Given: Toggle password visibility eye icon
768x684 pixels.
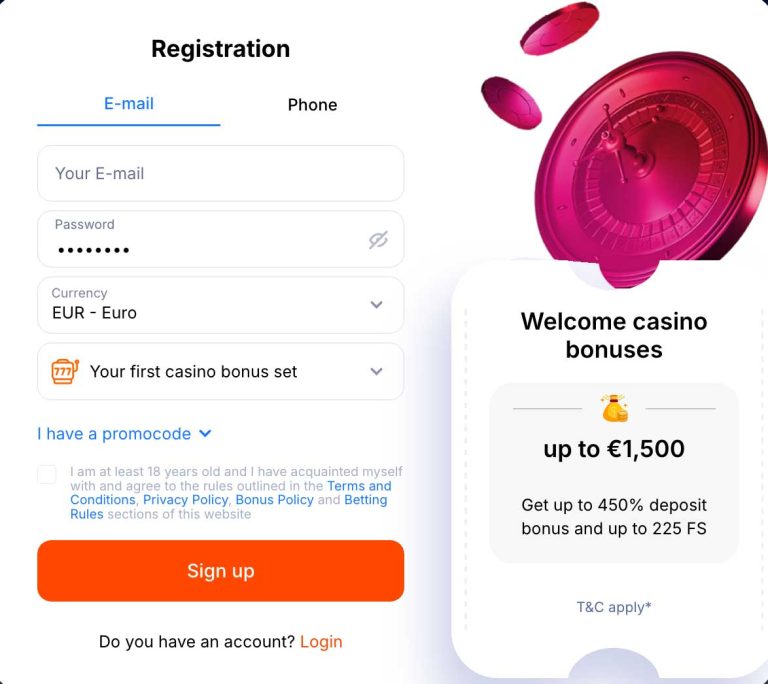Looking at the screenshot, I should click(377, 240).
